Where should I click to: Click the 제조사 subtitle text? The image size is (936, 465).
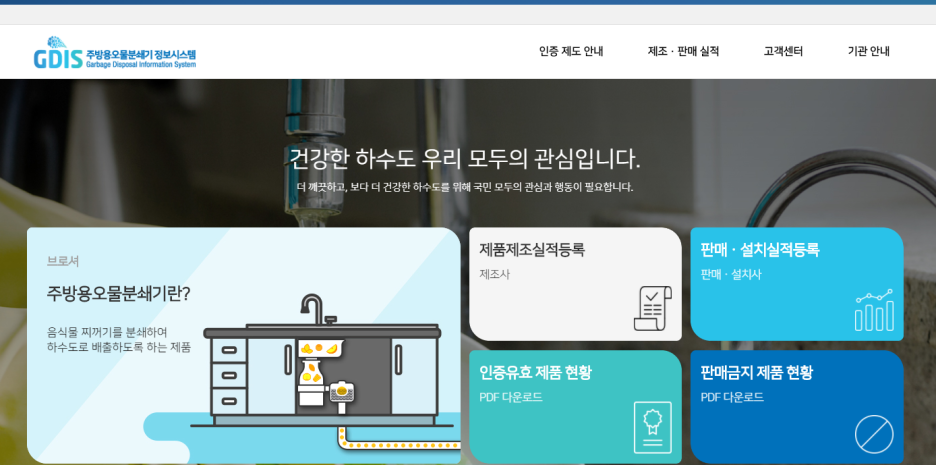coord(494,275)
